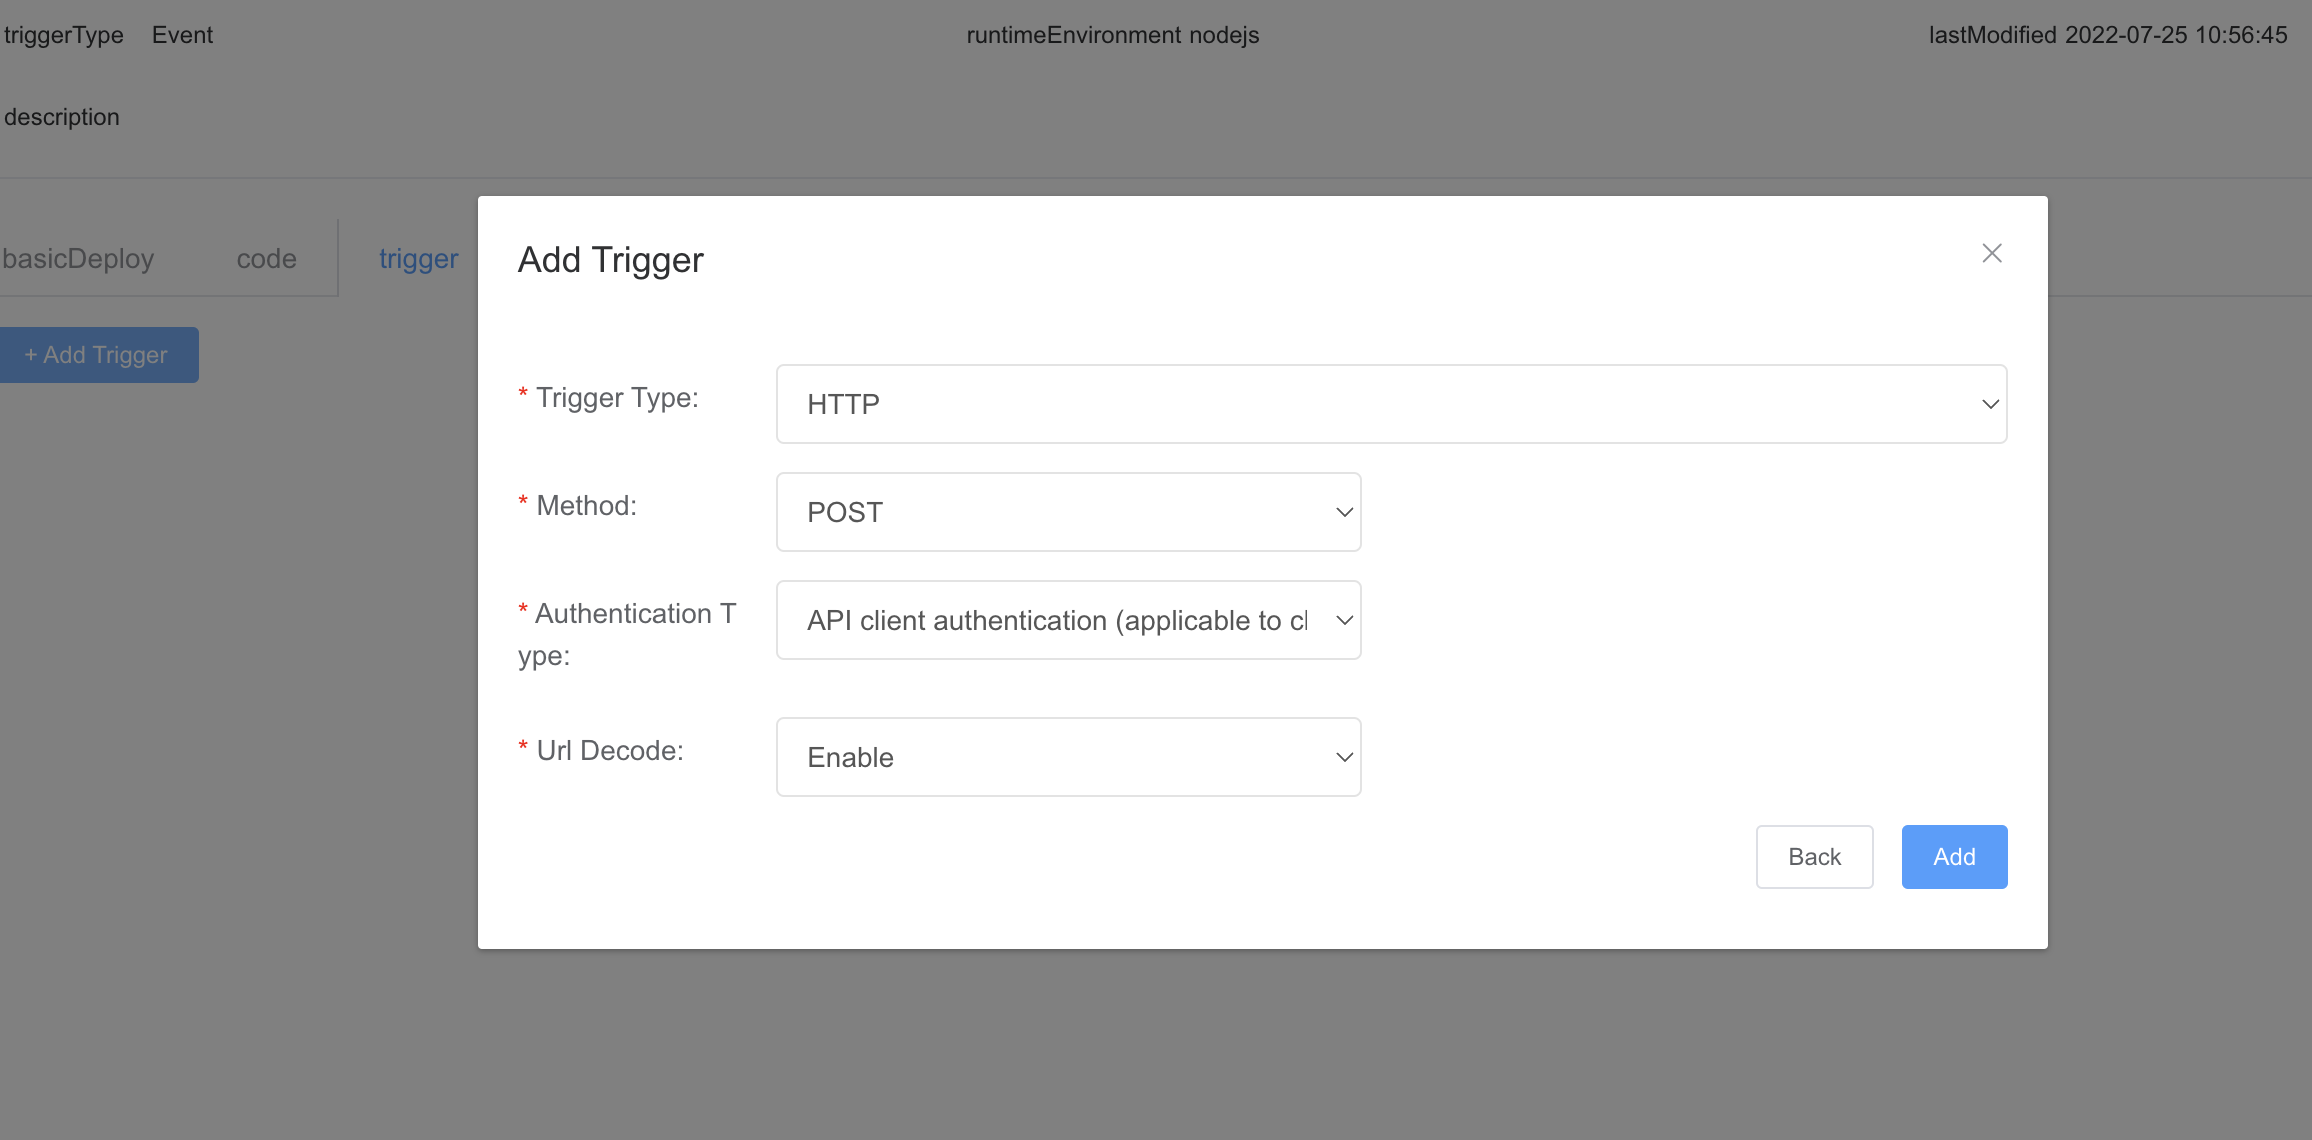Switch to the basicDeploy tab

click(78, 259)
